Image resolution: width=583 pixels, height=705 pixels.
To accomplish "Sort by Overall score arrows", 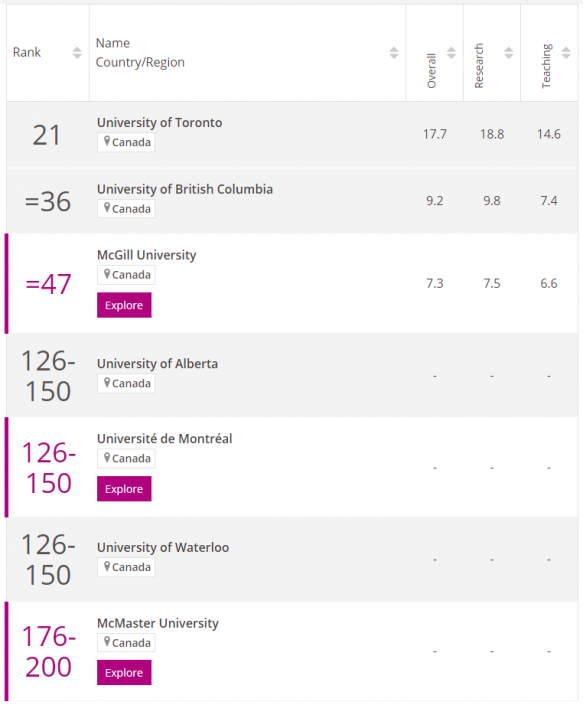I will [x=451, y=53].
